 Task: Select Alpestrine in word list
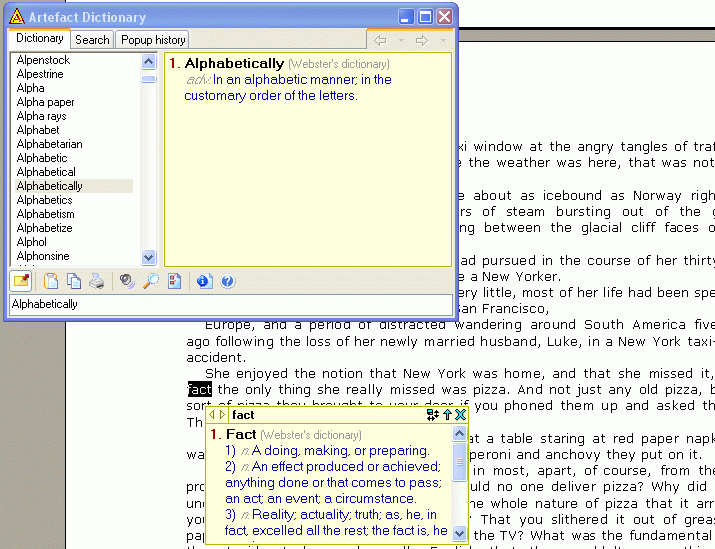(40, 74)
